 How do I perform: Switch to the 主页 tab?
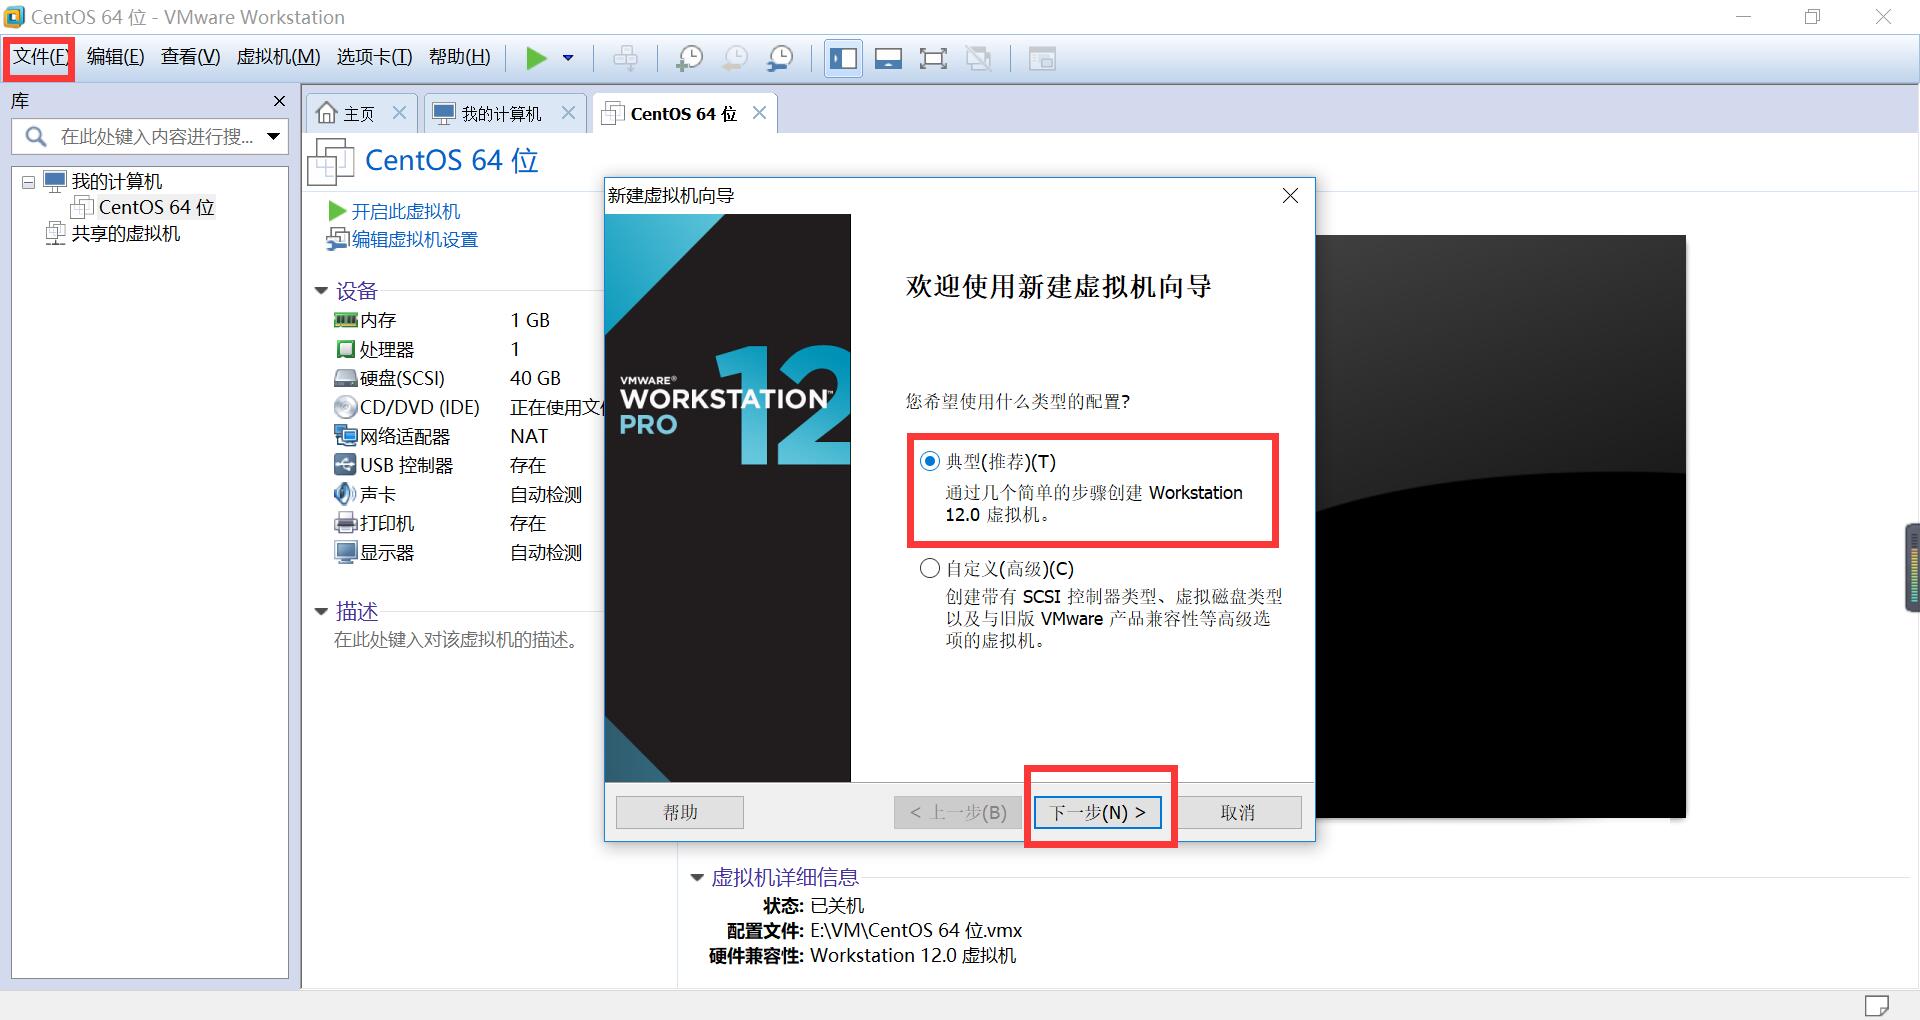[346, 114]
